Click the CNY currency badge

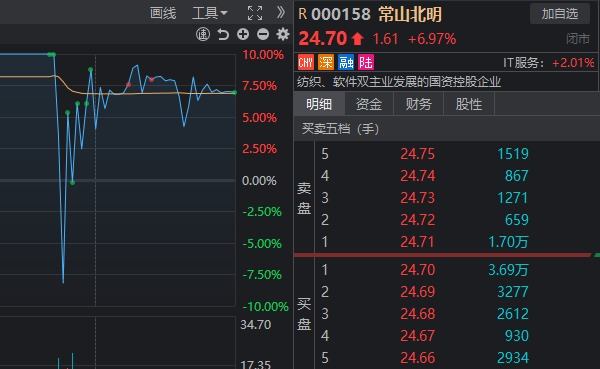(306, 62)
